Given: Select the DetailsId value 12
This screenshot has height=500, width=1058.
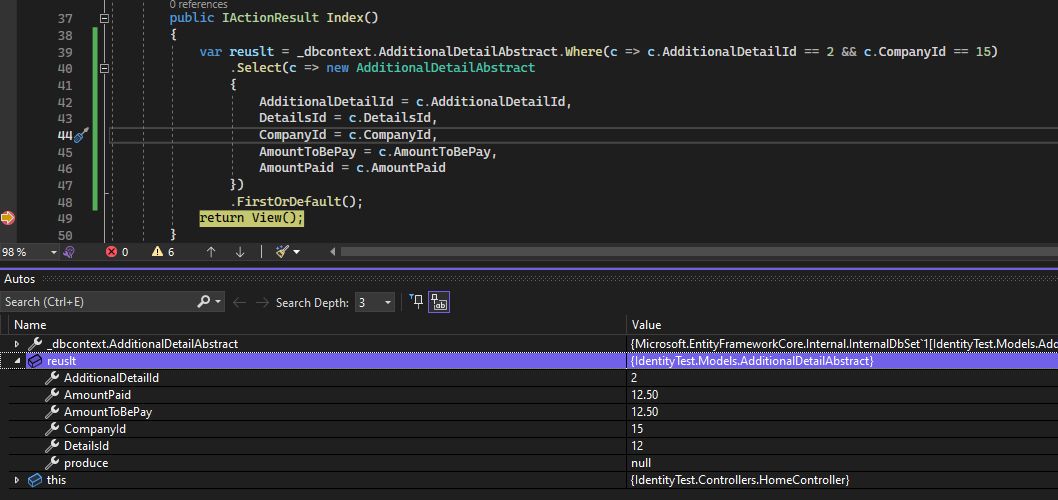Looking at the screenshot, I should [x=637, y=446].
